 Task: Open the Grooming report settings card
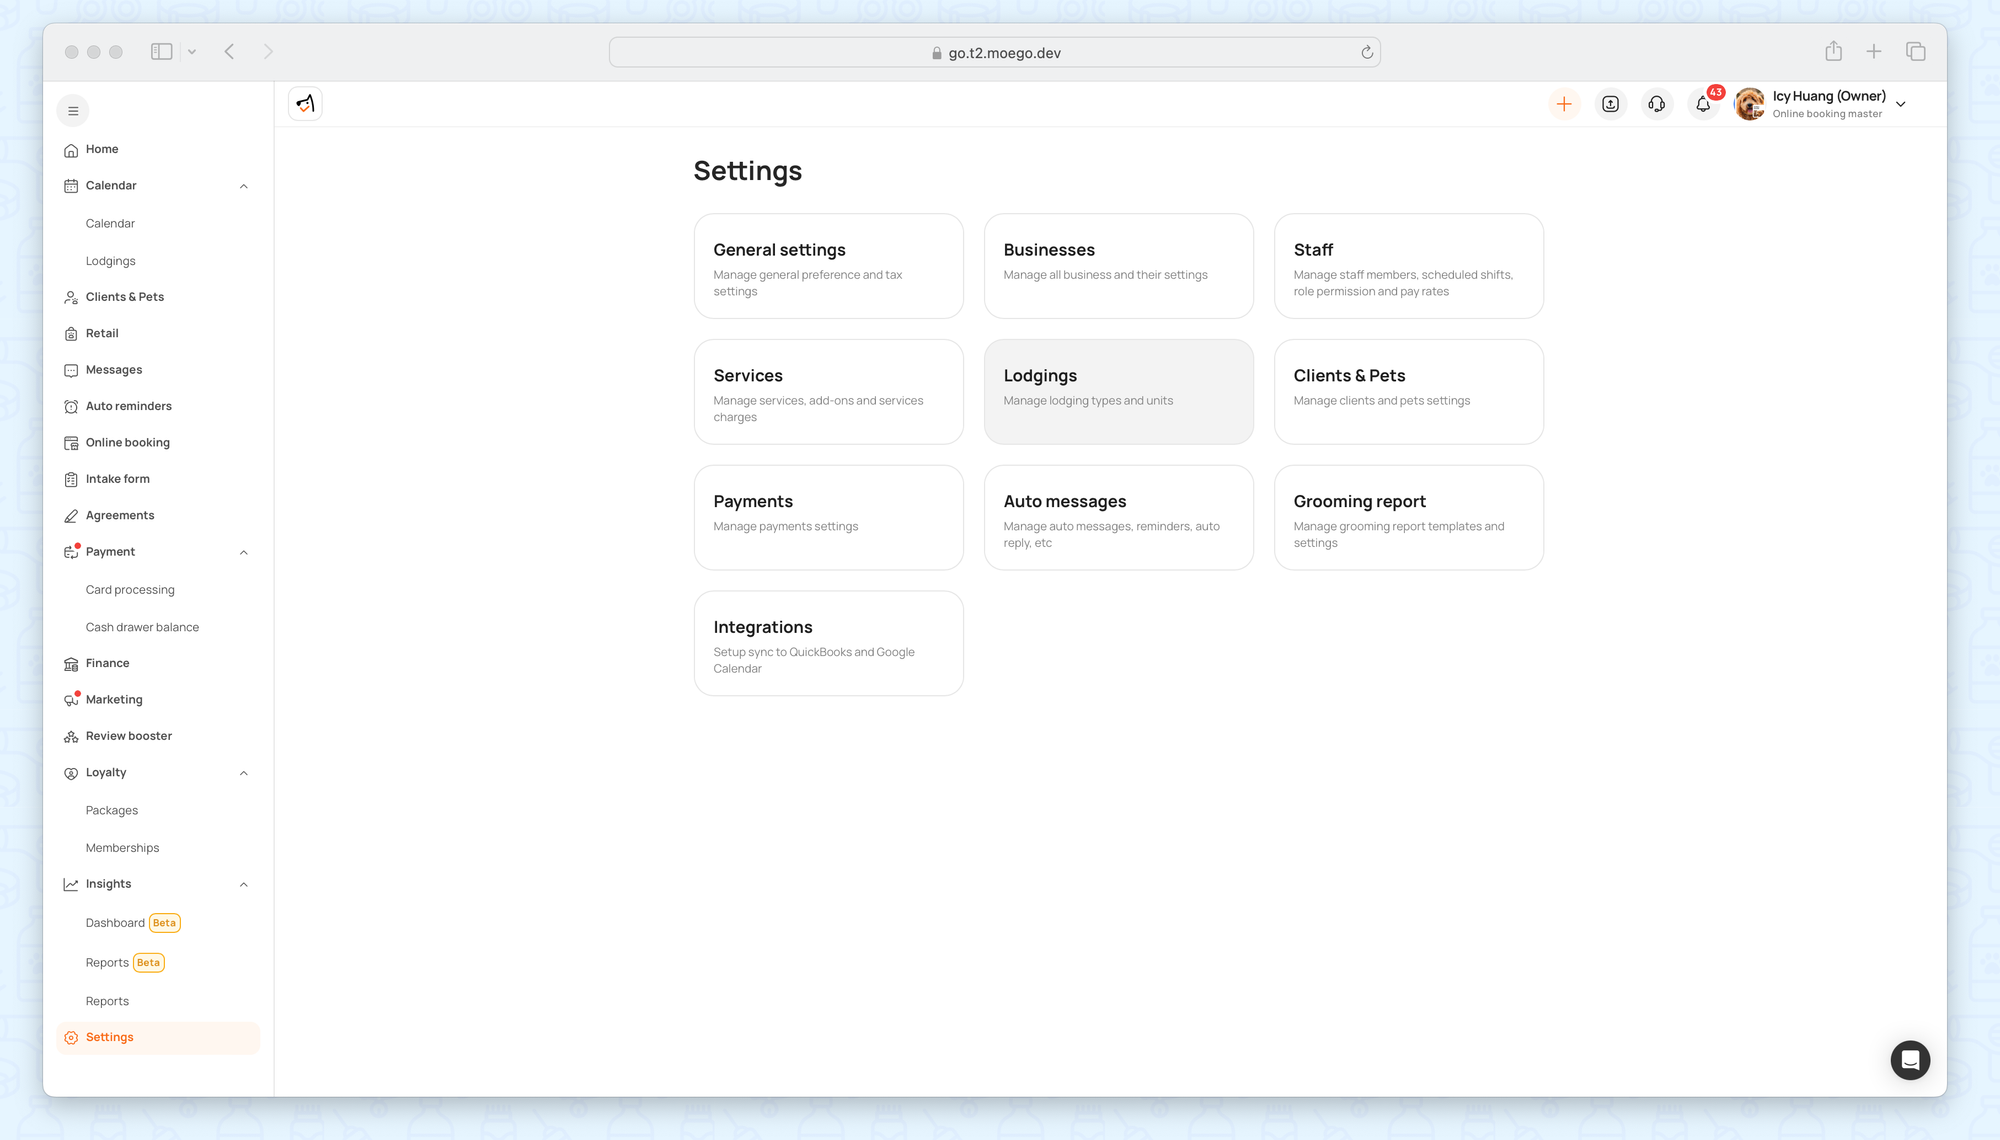point(1408,517)
